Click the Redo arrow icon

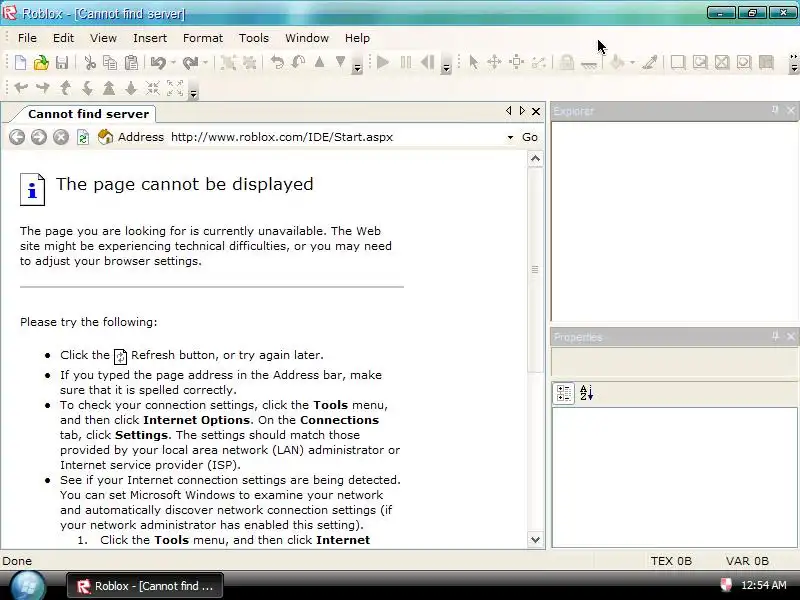(190, 63)
